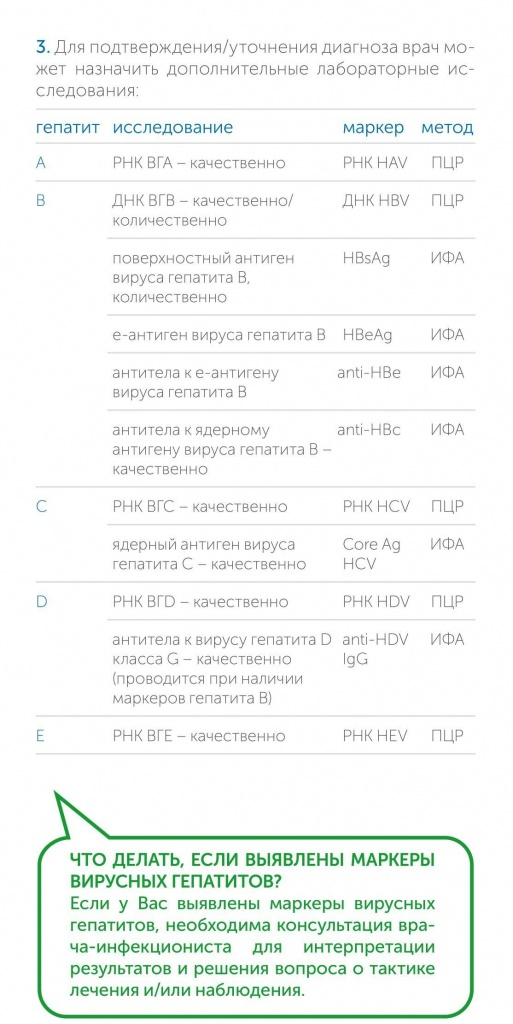Click the 'HBsAg' marker text

[365, 258]
